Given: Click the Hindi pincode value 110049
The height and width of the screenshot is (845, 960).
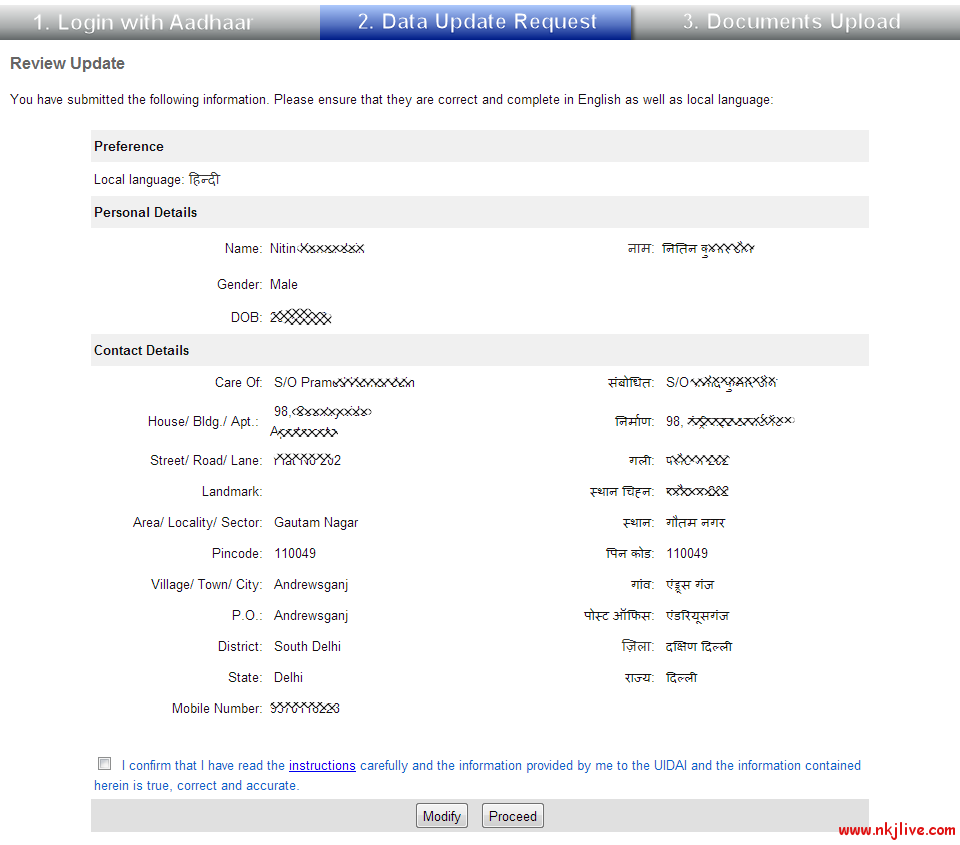Looking at the screenshot, I should [x=687, y=554].
